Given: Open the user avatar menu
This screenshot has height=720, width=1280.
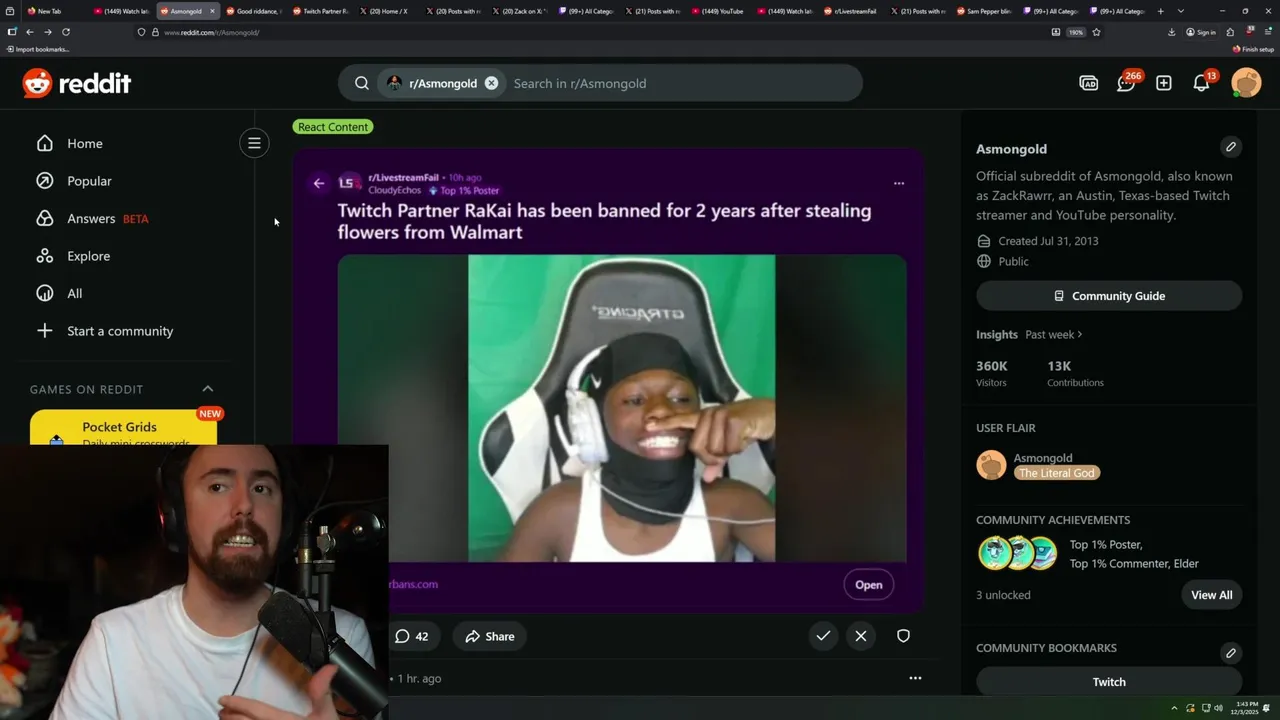Looking at the screenshot, I should (x=1246, y=83).
